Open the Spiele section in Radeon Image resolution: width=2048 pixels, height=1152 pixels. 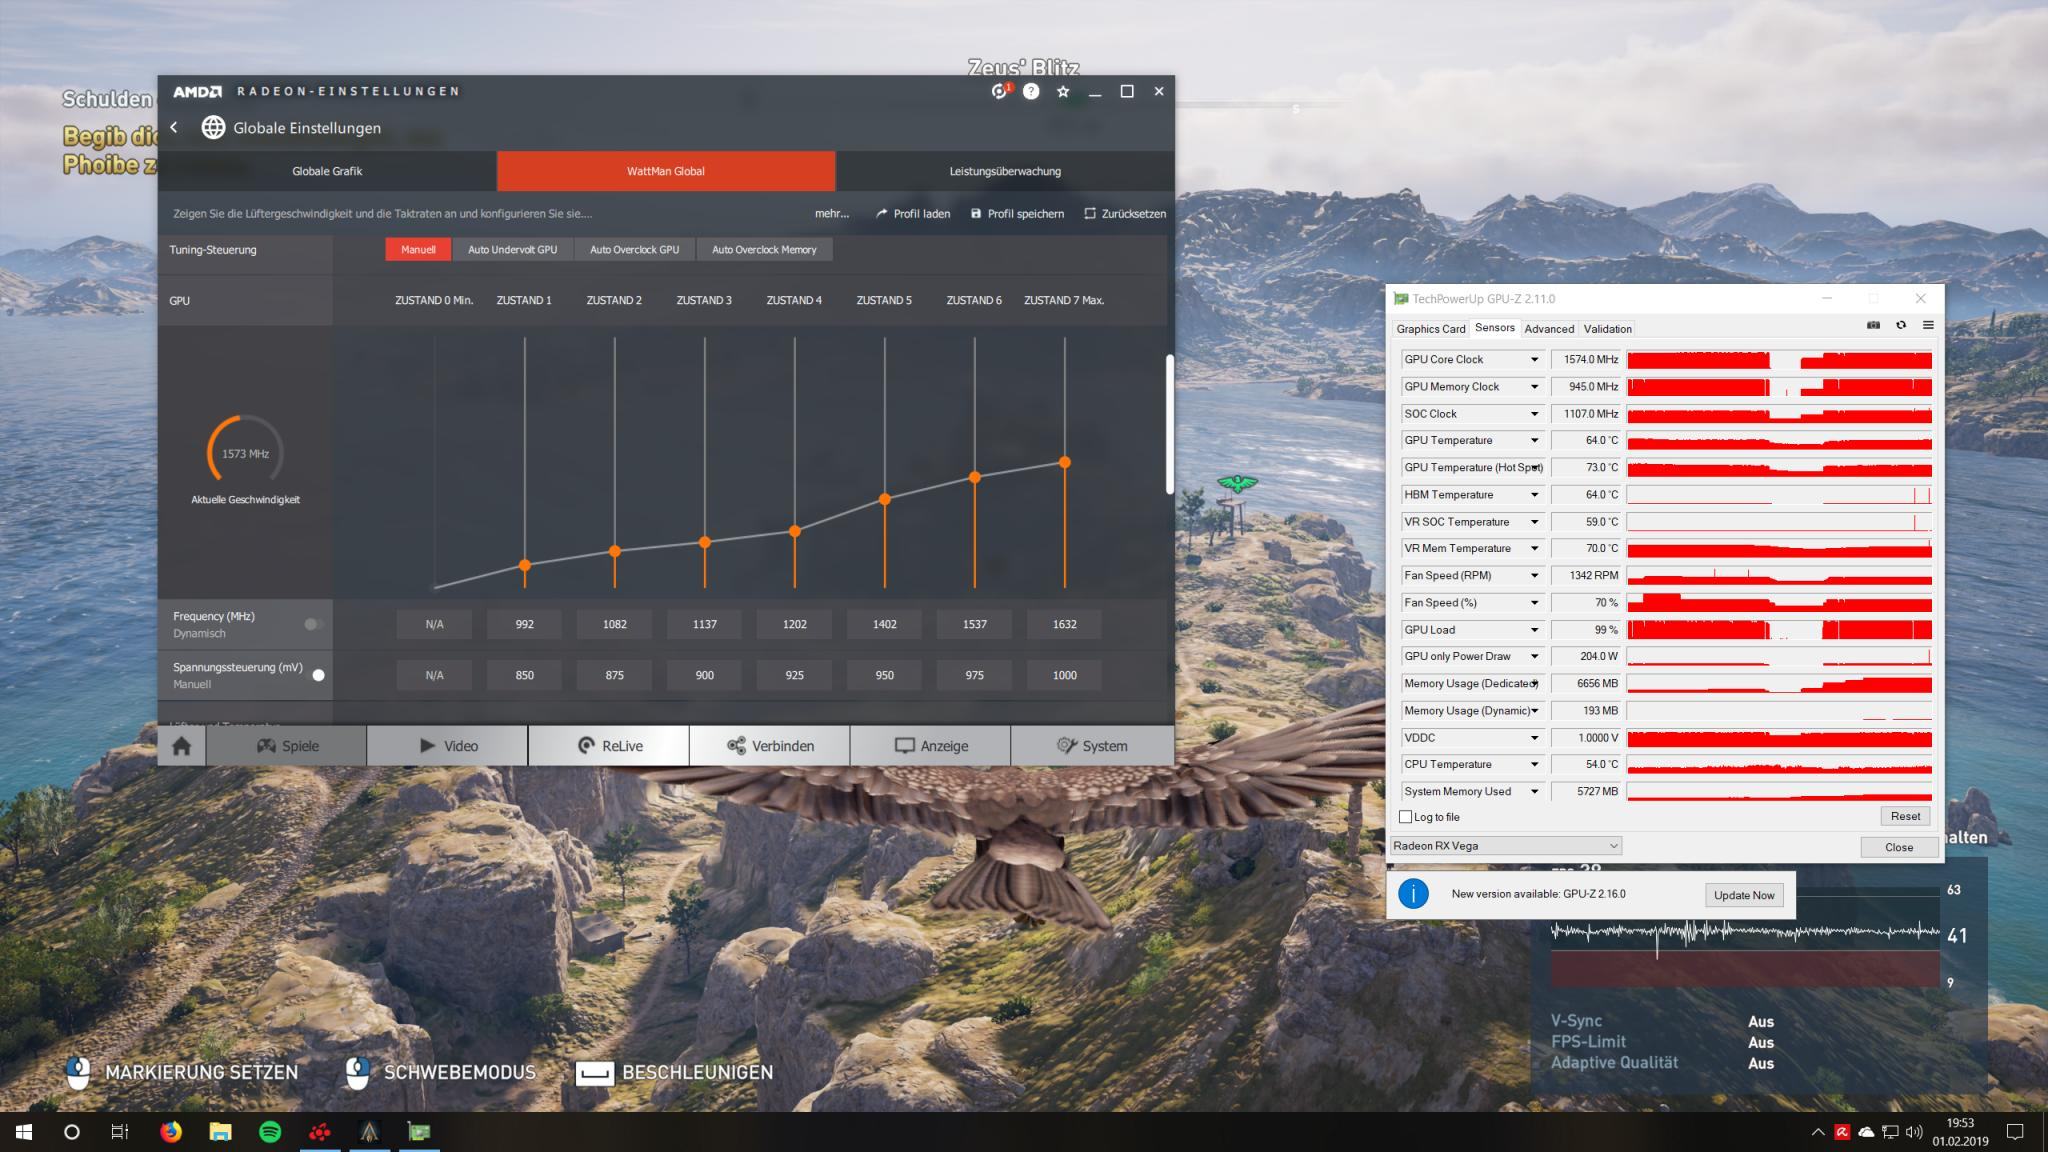287,746
